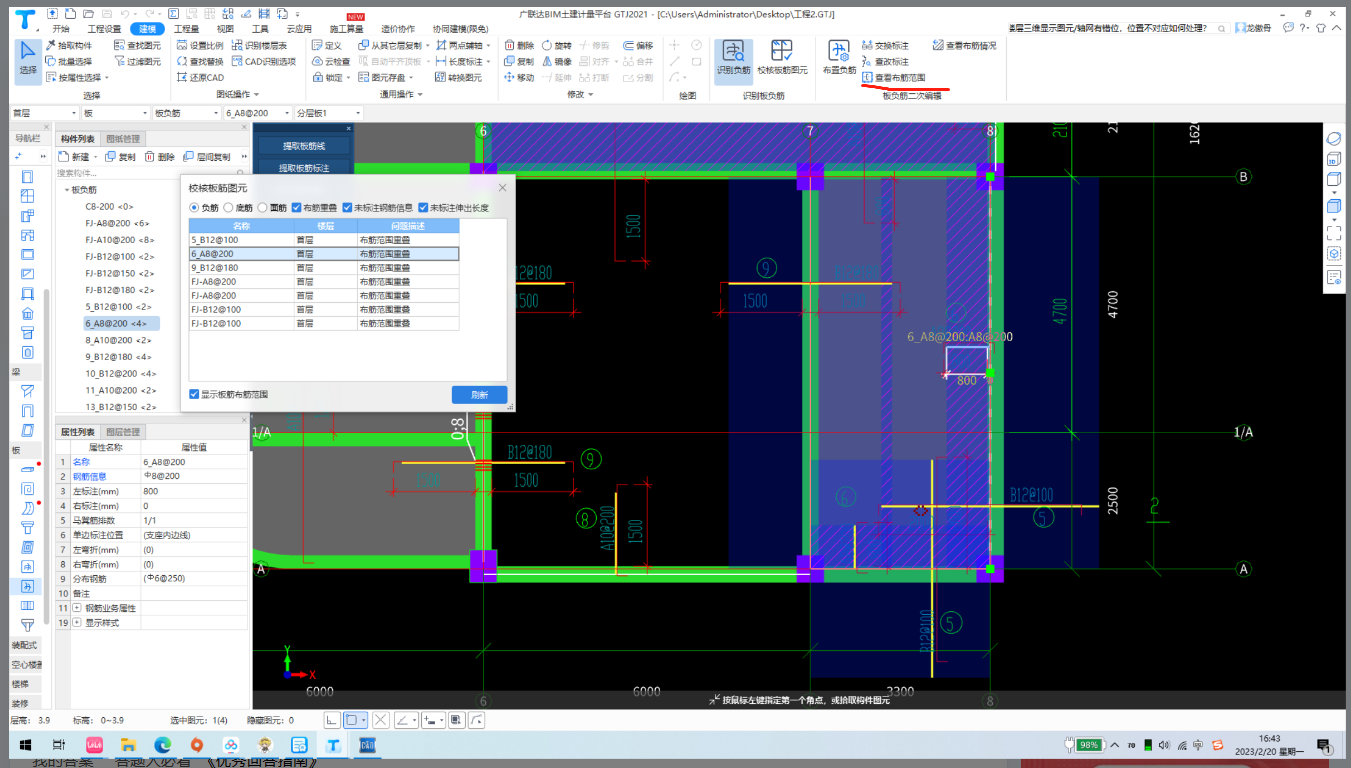
Task: Select the 布置负筋 tool
Action: 839,58
